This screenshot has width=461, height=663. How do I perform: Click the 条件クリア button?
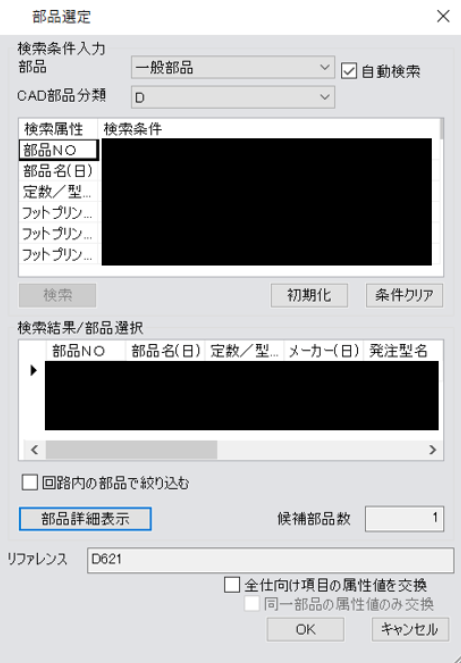pos(404,295)
